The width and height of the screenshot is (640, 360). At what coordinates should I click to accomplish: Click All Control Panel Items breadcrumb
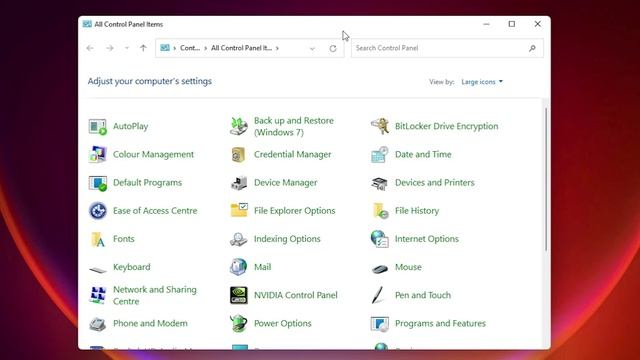pyautogui.click(x=241, y=48)
